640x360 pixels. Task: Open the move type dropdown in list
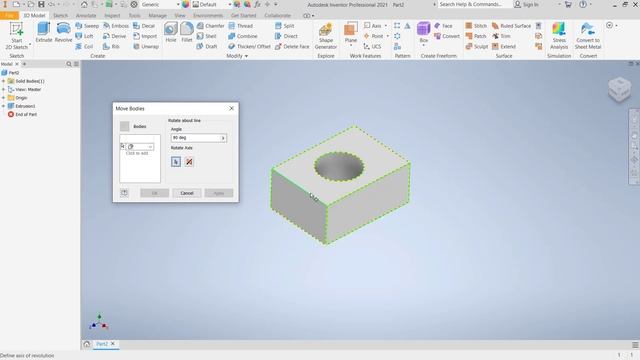pyautogui.click(x=150, y=147)
